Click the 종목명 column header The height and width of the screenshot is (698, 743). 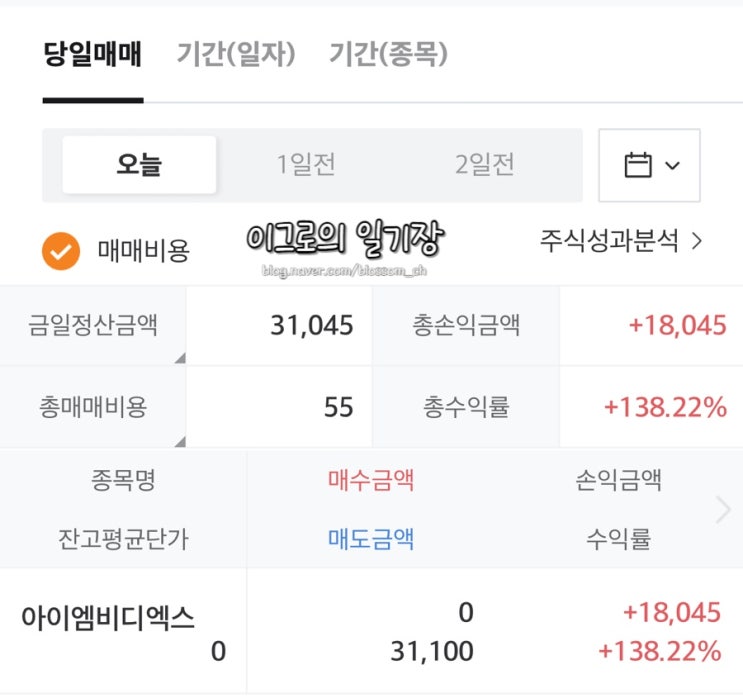coord(123,480)
